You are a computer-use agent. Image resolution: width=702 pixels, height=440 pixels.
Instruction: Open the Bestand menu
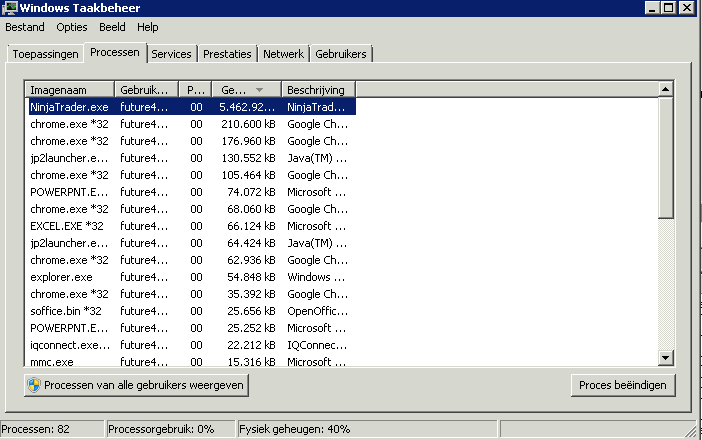[x=25, y=27]
